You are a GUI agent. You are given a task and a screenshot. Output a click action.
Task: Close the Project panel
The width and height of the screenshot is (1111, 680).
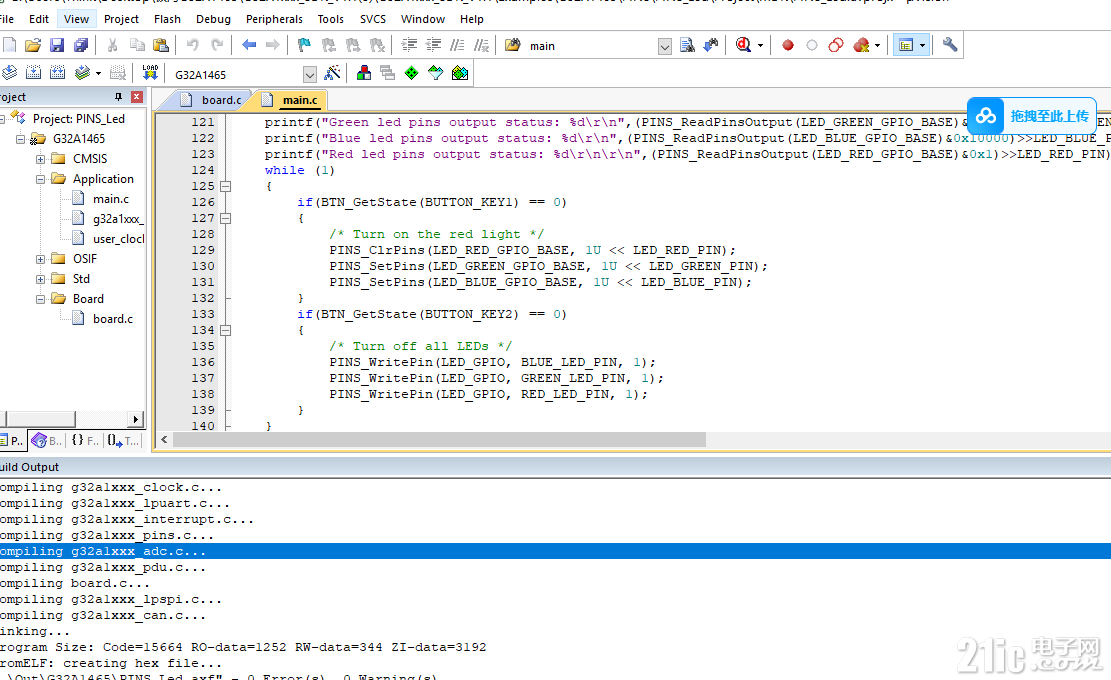coord(137,97)
